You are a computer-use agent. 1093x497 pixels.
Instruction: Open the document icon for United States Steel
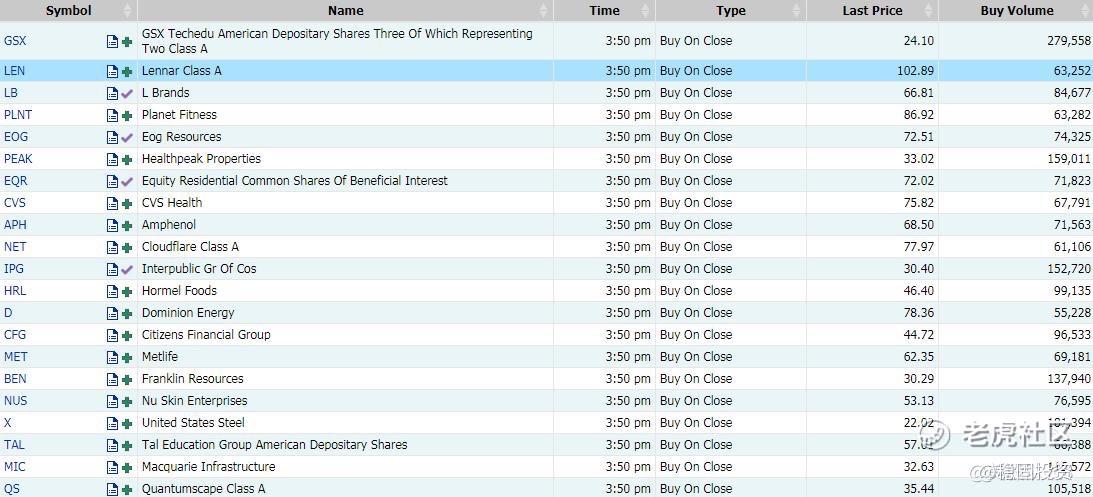[x=112, y=424]
